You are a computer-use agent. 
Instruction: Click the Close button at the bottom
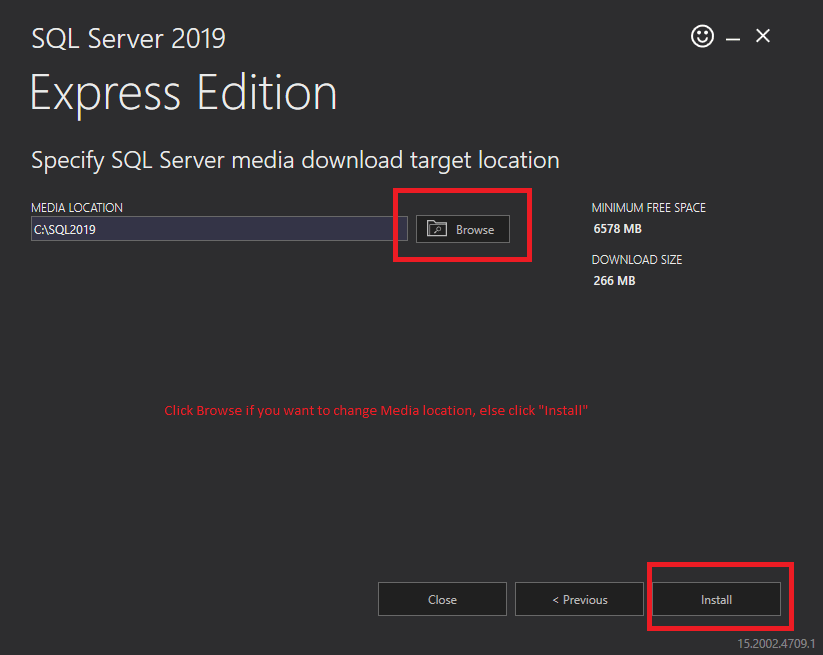442,599
